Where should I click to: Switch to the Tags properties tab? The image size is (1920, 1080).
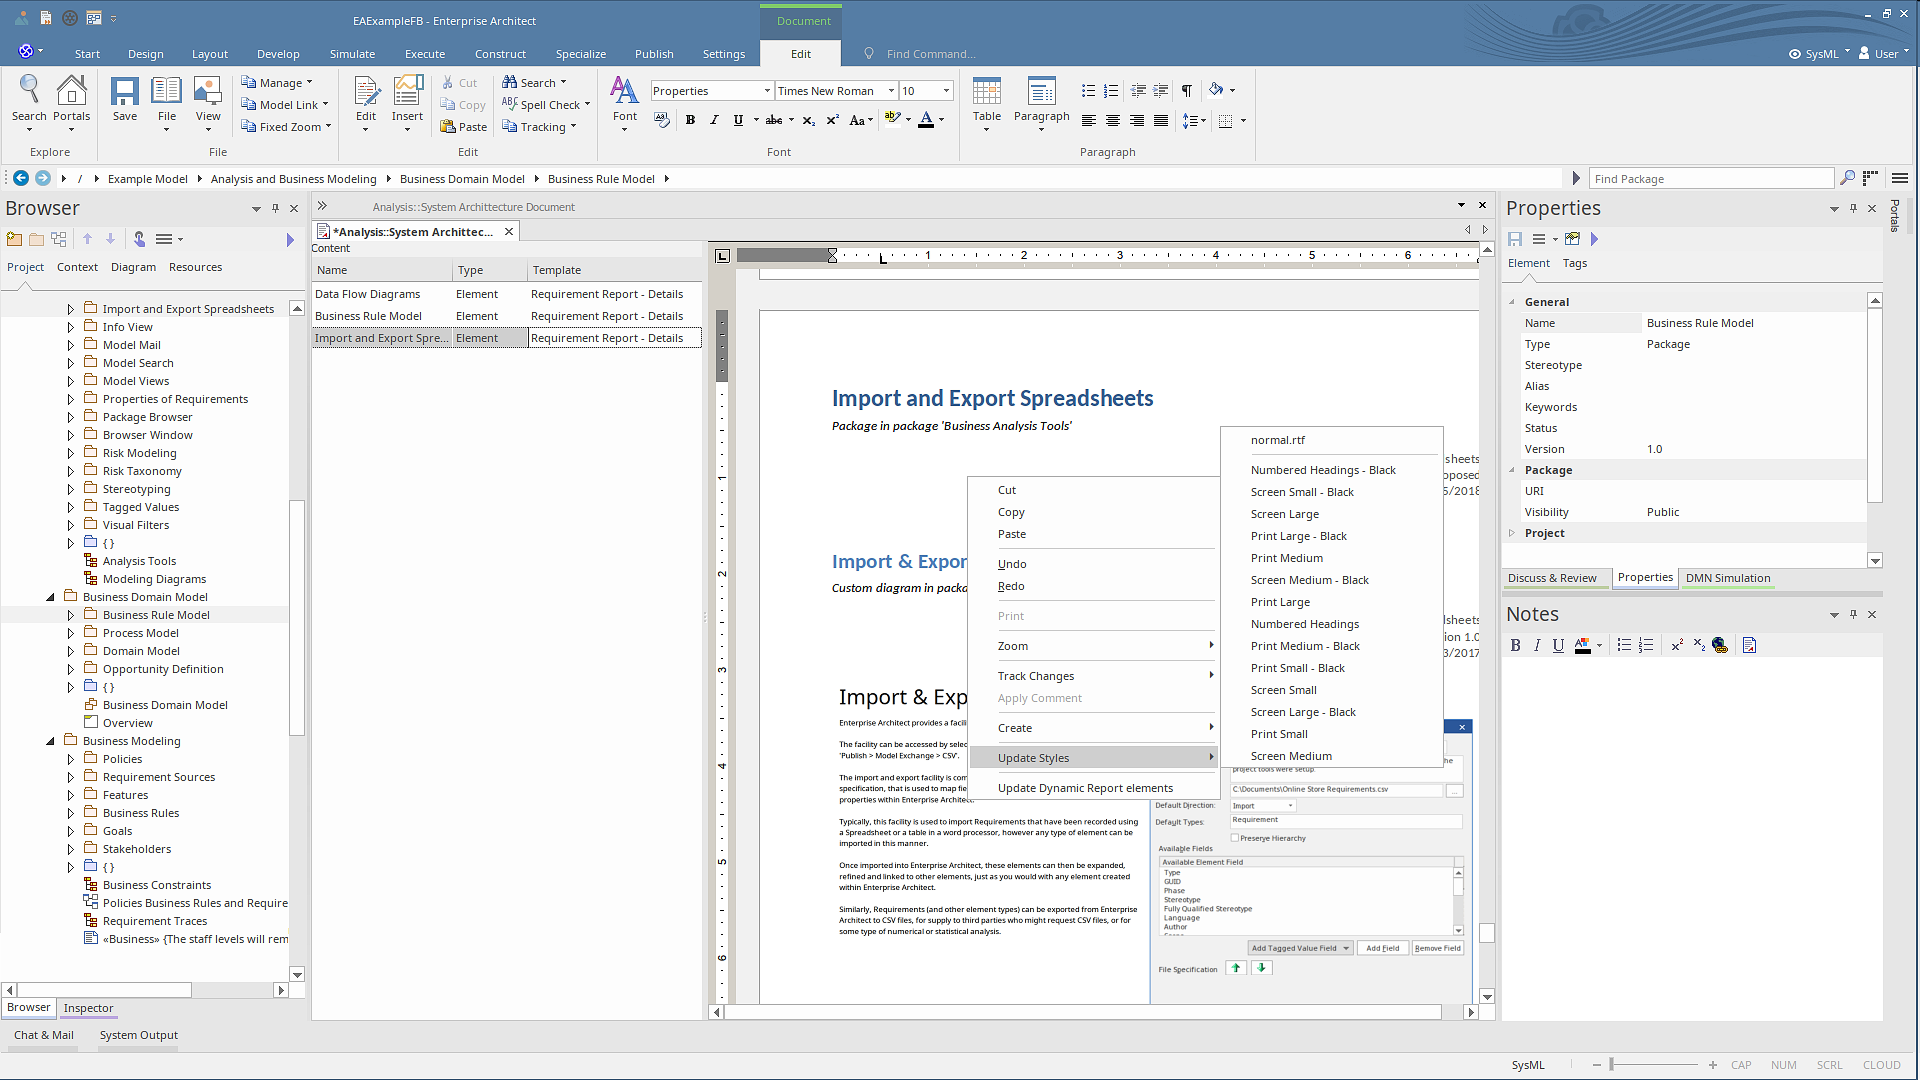pos(1574,263)
